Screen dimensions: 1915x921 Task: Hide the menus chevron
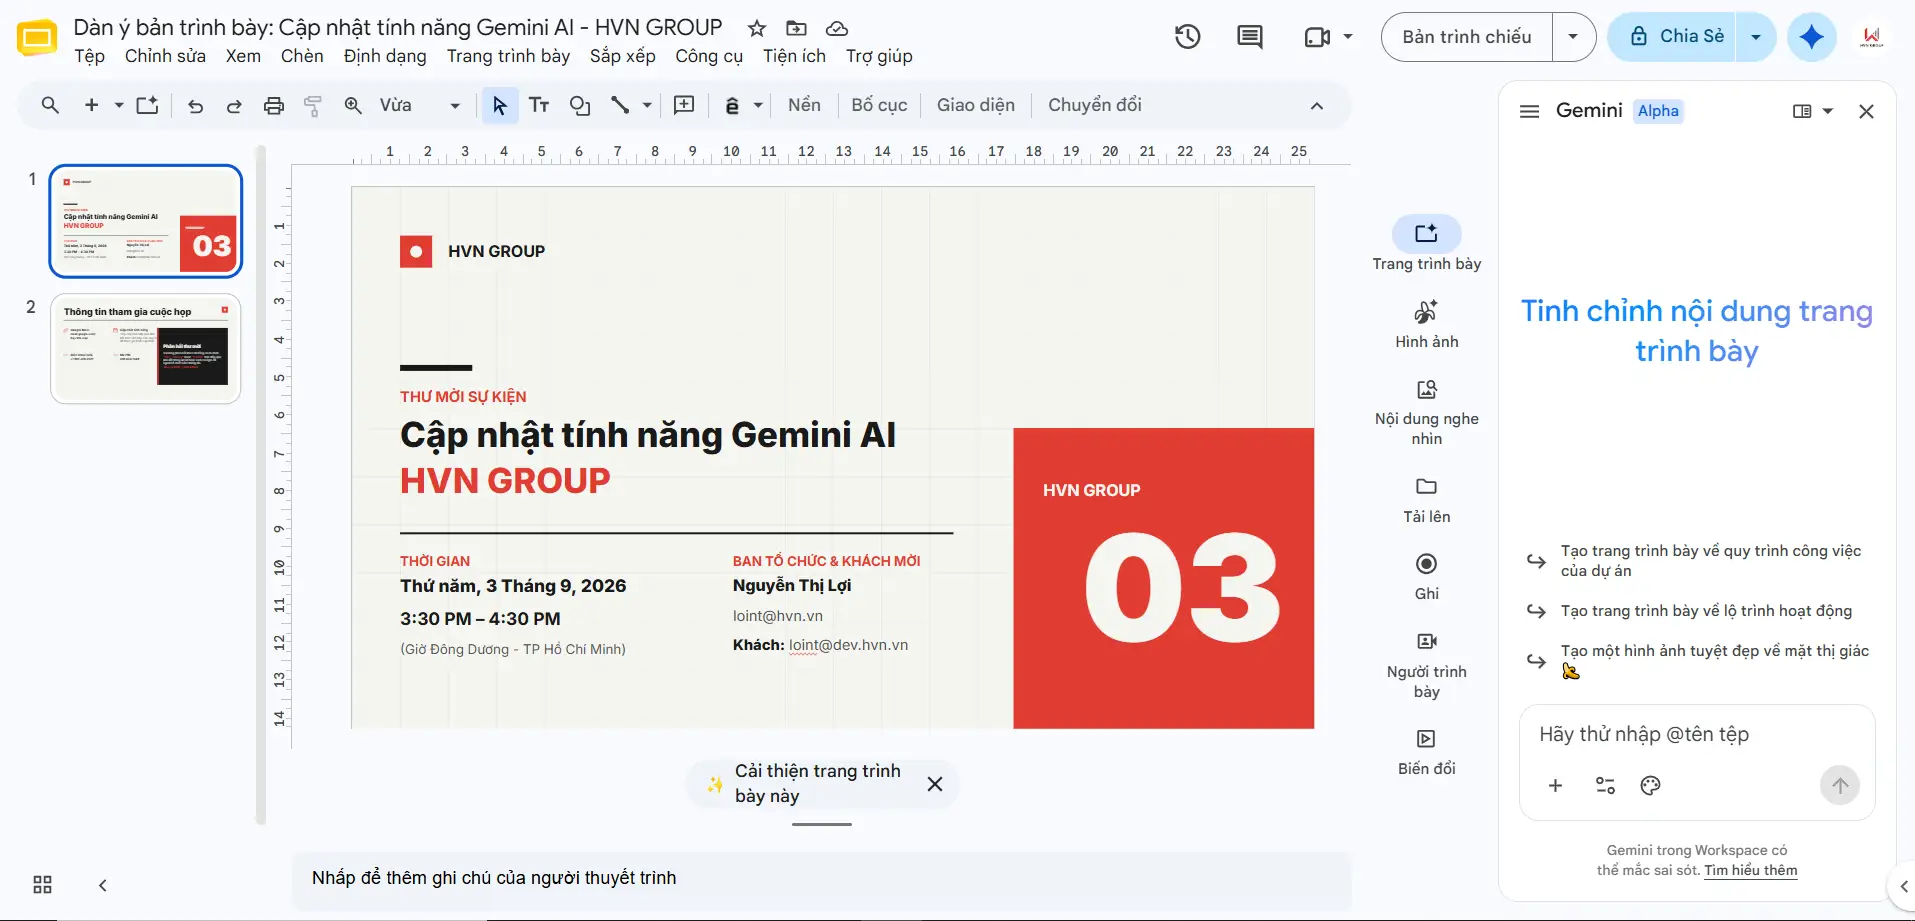tap(1316, 106)
